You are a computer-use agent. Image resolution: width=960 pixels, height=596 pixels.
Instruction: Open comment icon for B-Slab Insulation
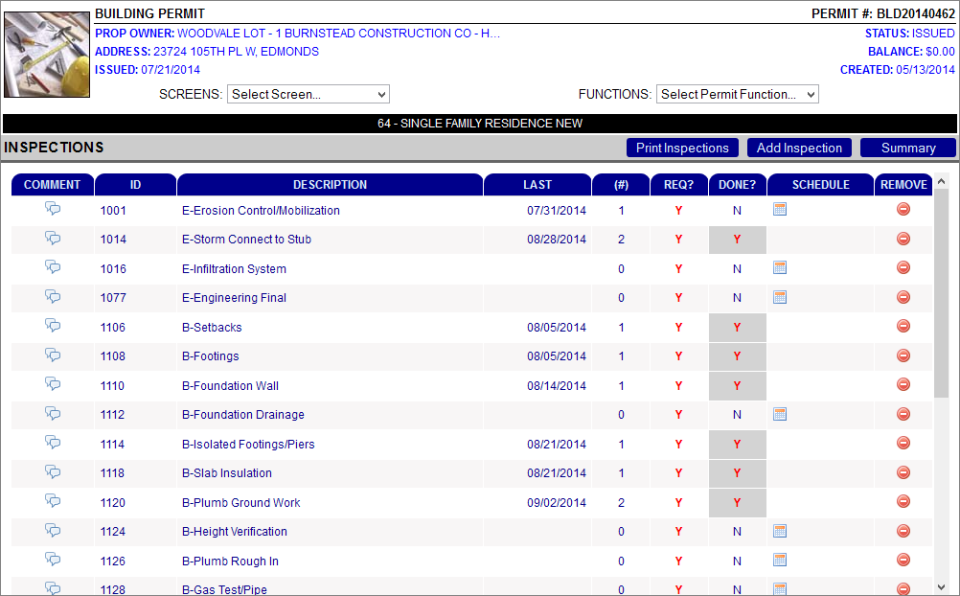pos(53,472)
